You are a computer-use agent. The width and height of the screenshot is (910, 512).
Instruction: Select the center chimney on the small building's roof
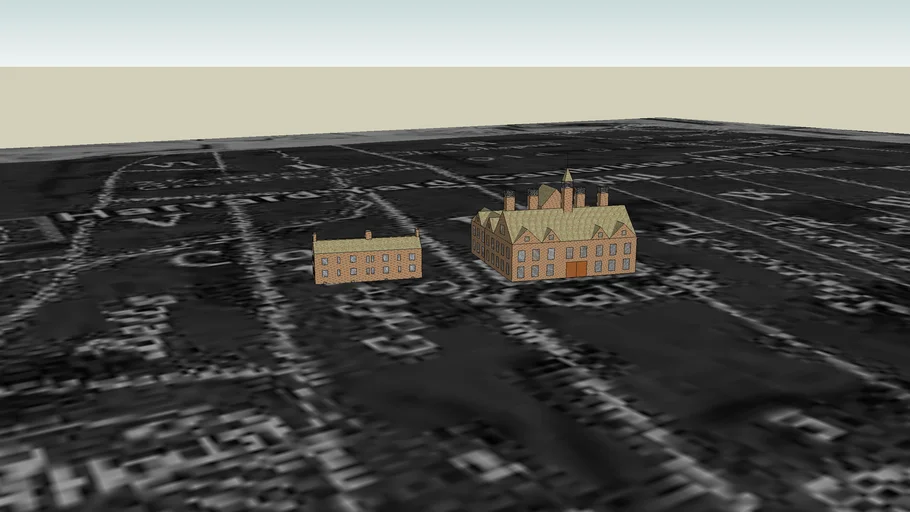point(368,235)
